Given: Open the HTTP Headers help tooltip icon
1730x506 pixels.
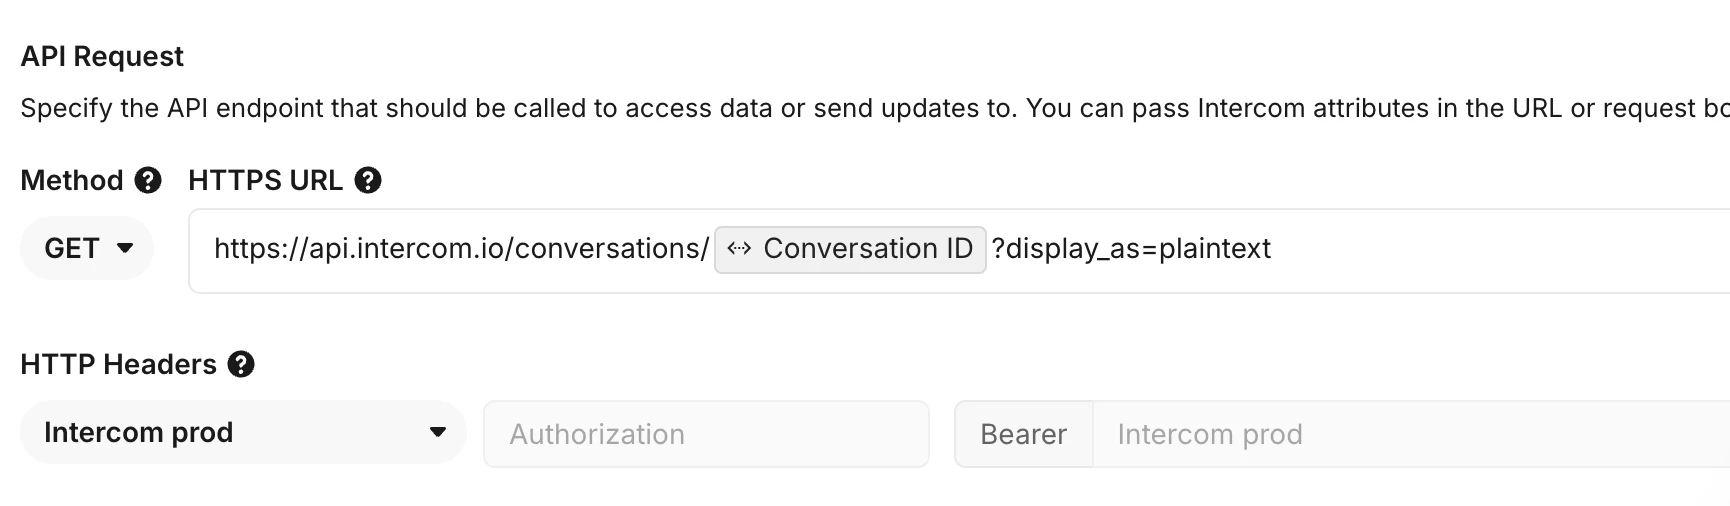Looking at the screenshot, I should coord(241,364).
